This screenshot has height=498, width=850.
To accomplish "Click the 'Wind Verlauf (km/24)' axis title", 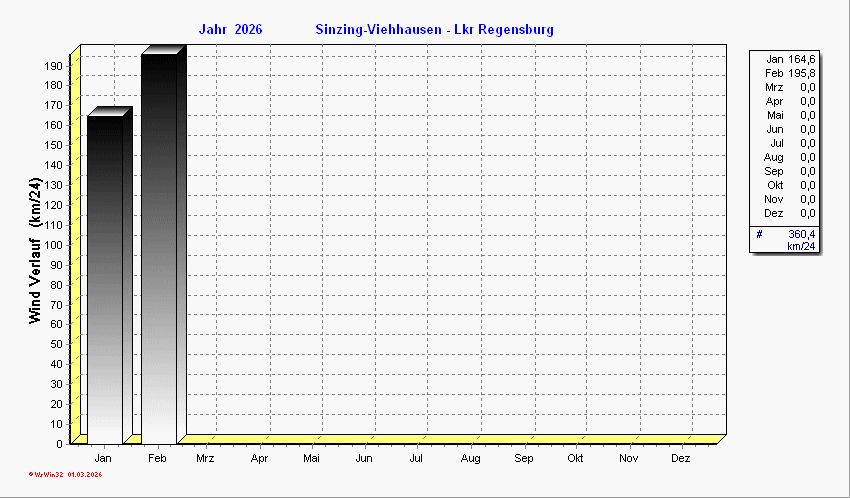I will [x=35, y=250].
